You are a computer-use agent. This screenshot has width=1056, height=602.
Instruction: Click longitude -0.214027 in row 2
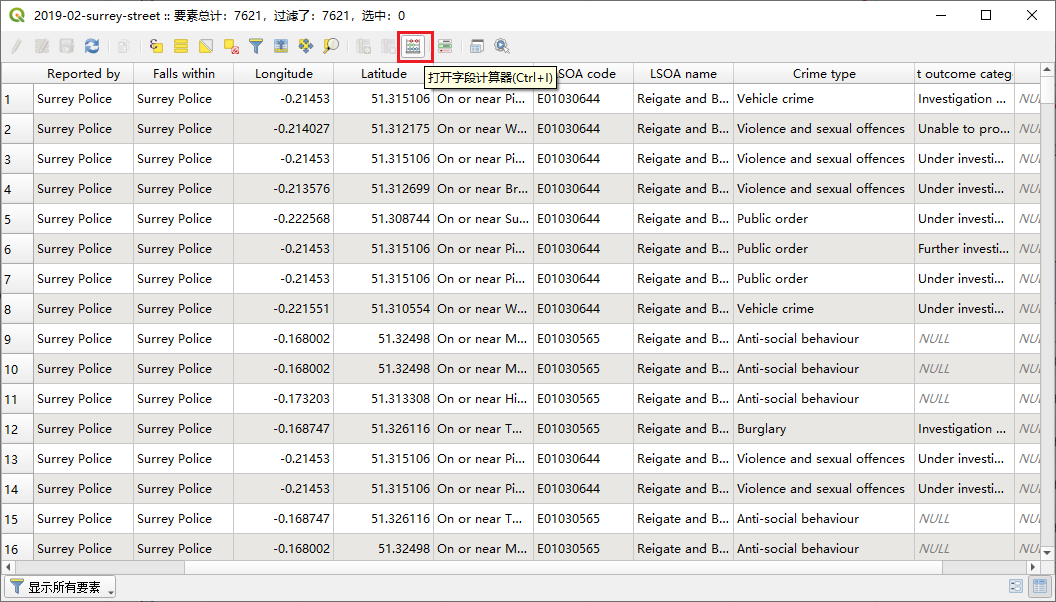click(x=284, y=129)
